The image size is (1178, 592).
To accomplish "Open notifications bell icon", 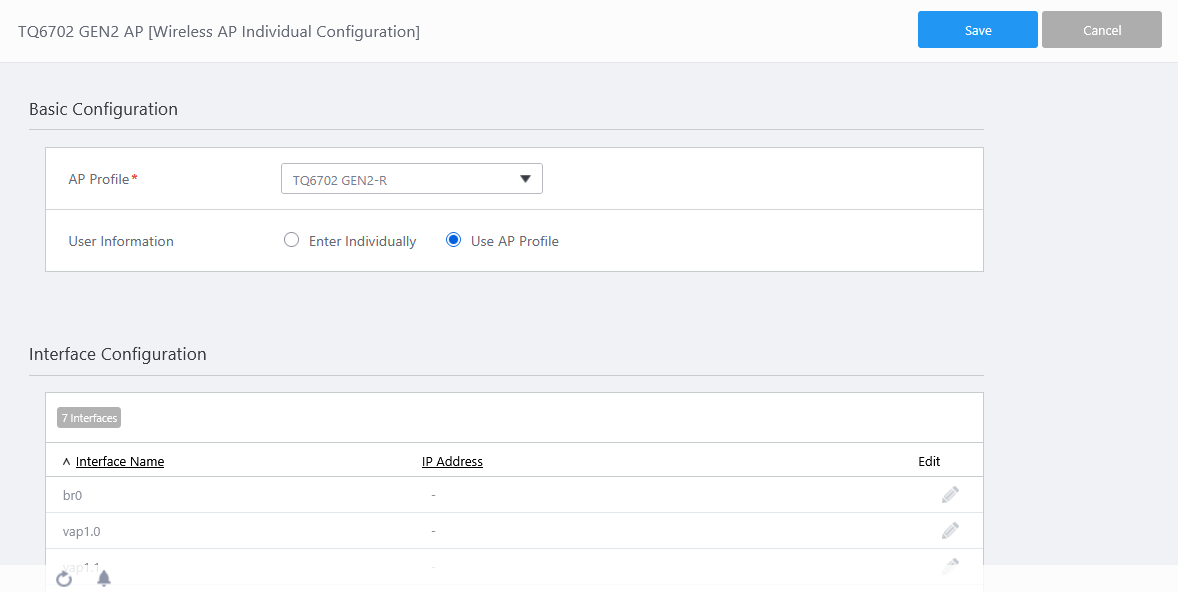I will point(104,578).
